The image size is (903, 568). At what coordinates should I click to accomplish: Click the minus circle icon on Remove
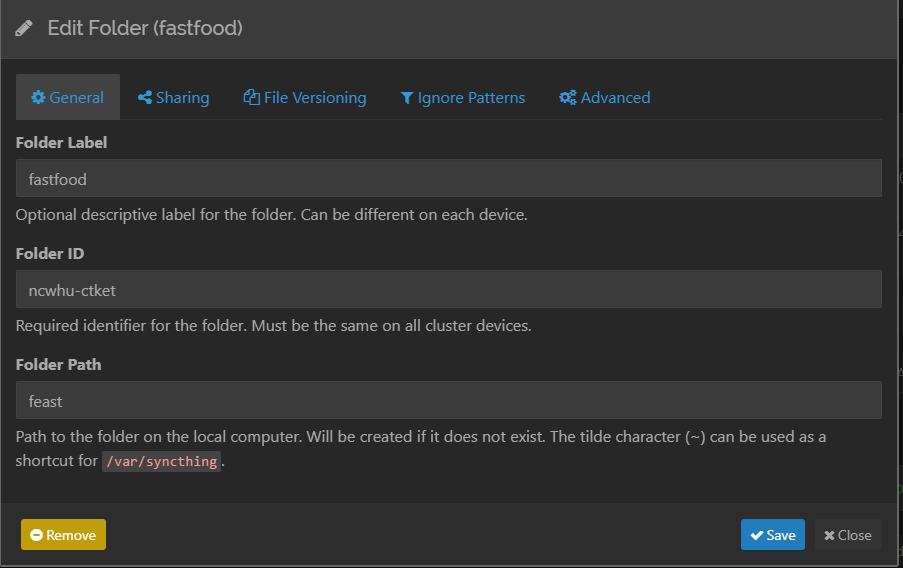36,535
